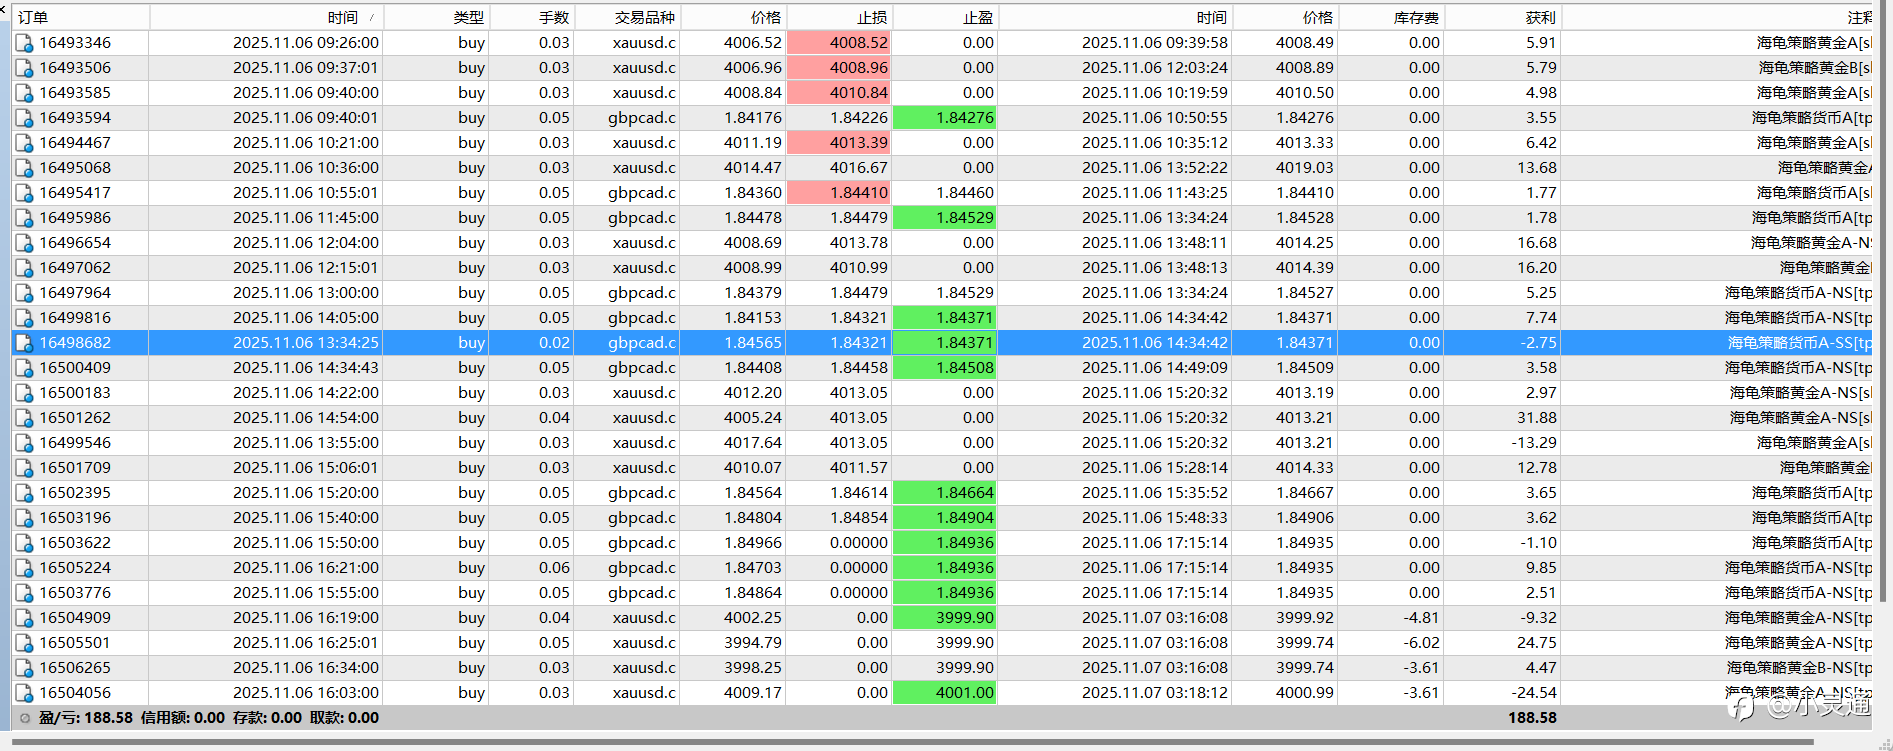Image resolution: width=1893 pixels, height=751 pixels.
Task: Pick the trade icon next to 16503776
Action: [x=24, y=593]
